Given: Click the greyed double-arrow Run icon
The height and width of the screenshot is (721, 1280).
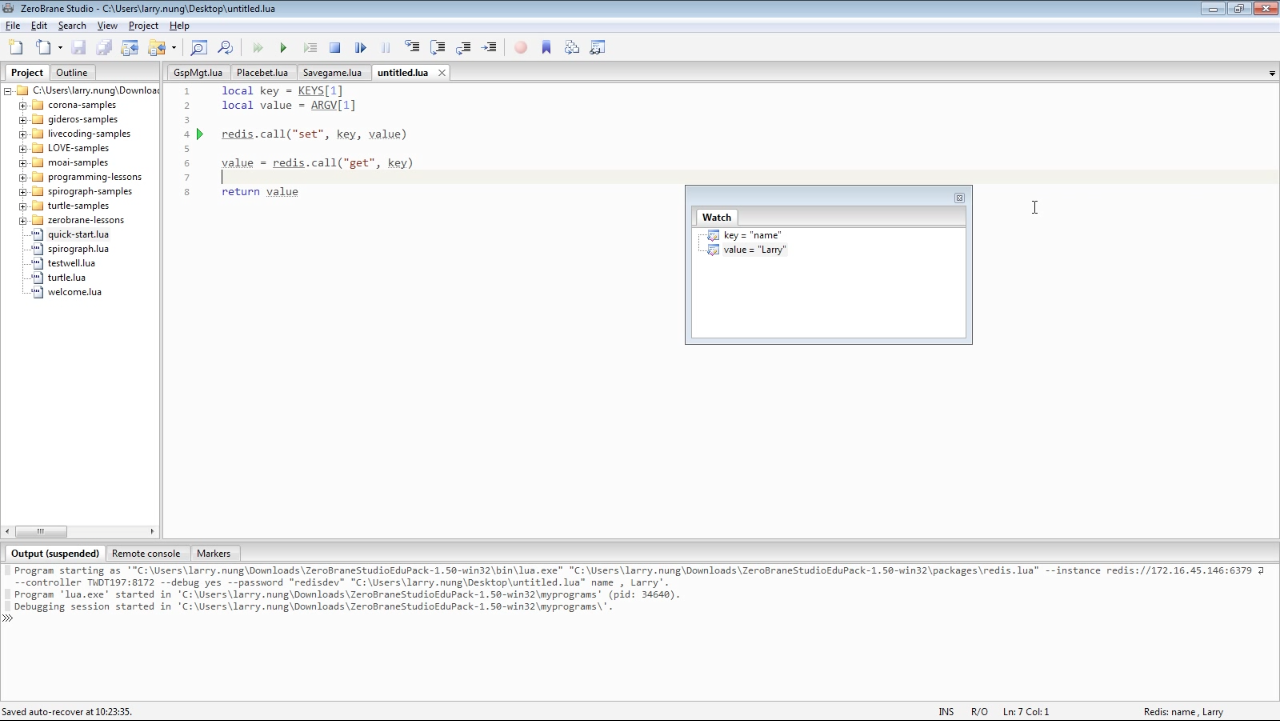Looking at the screenshot, I should (x=257, y=47).
